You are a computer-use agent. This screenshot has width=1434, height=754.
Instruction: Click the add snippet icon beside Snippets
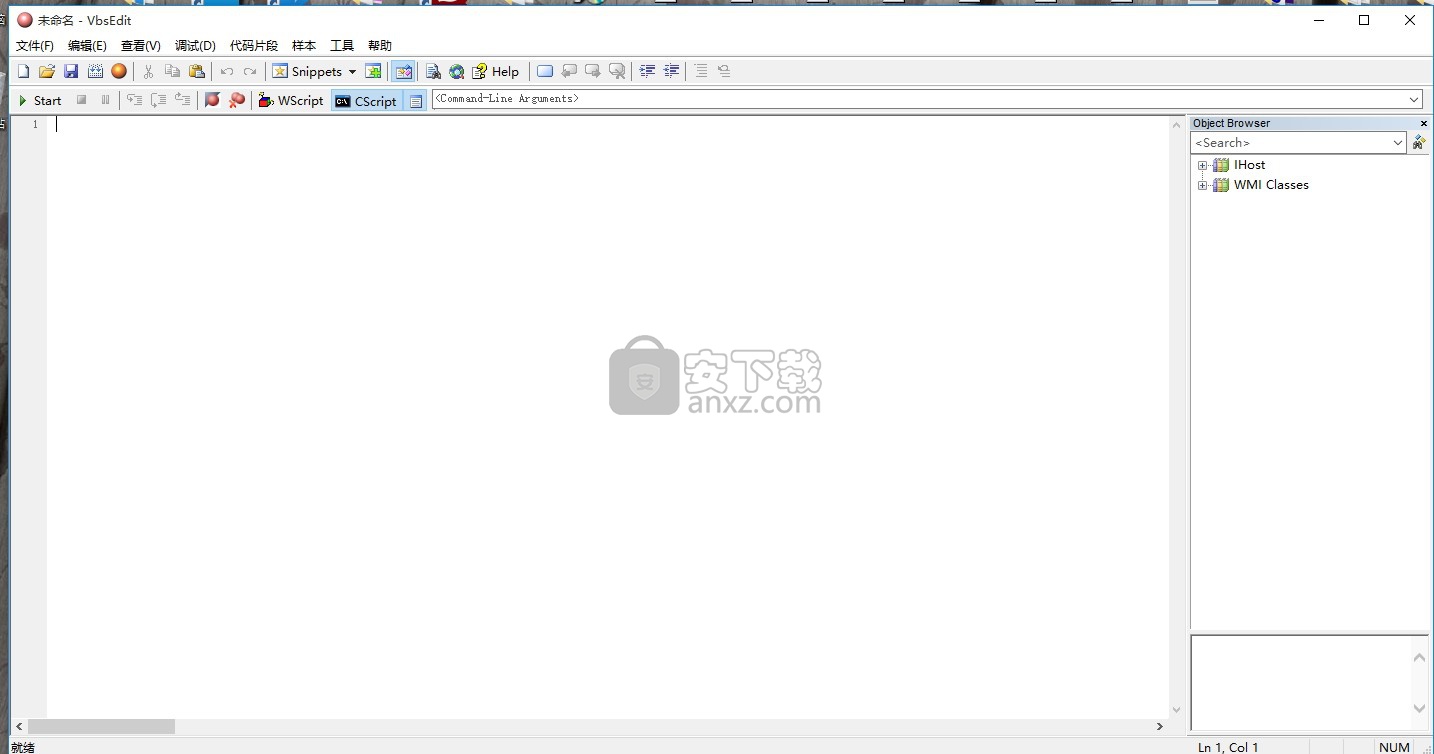(x=373, y=71)
